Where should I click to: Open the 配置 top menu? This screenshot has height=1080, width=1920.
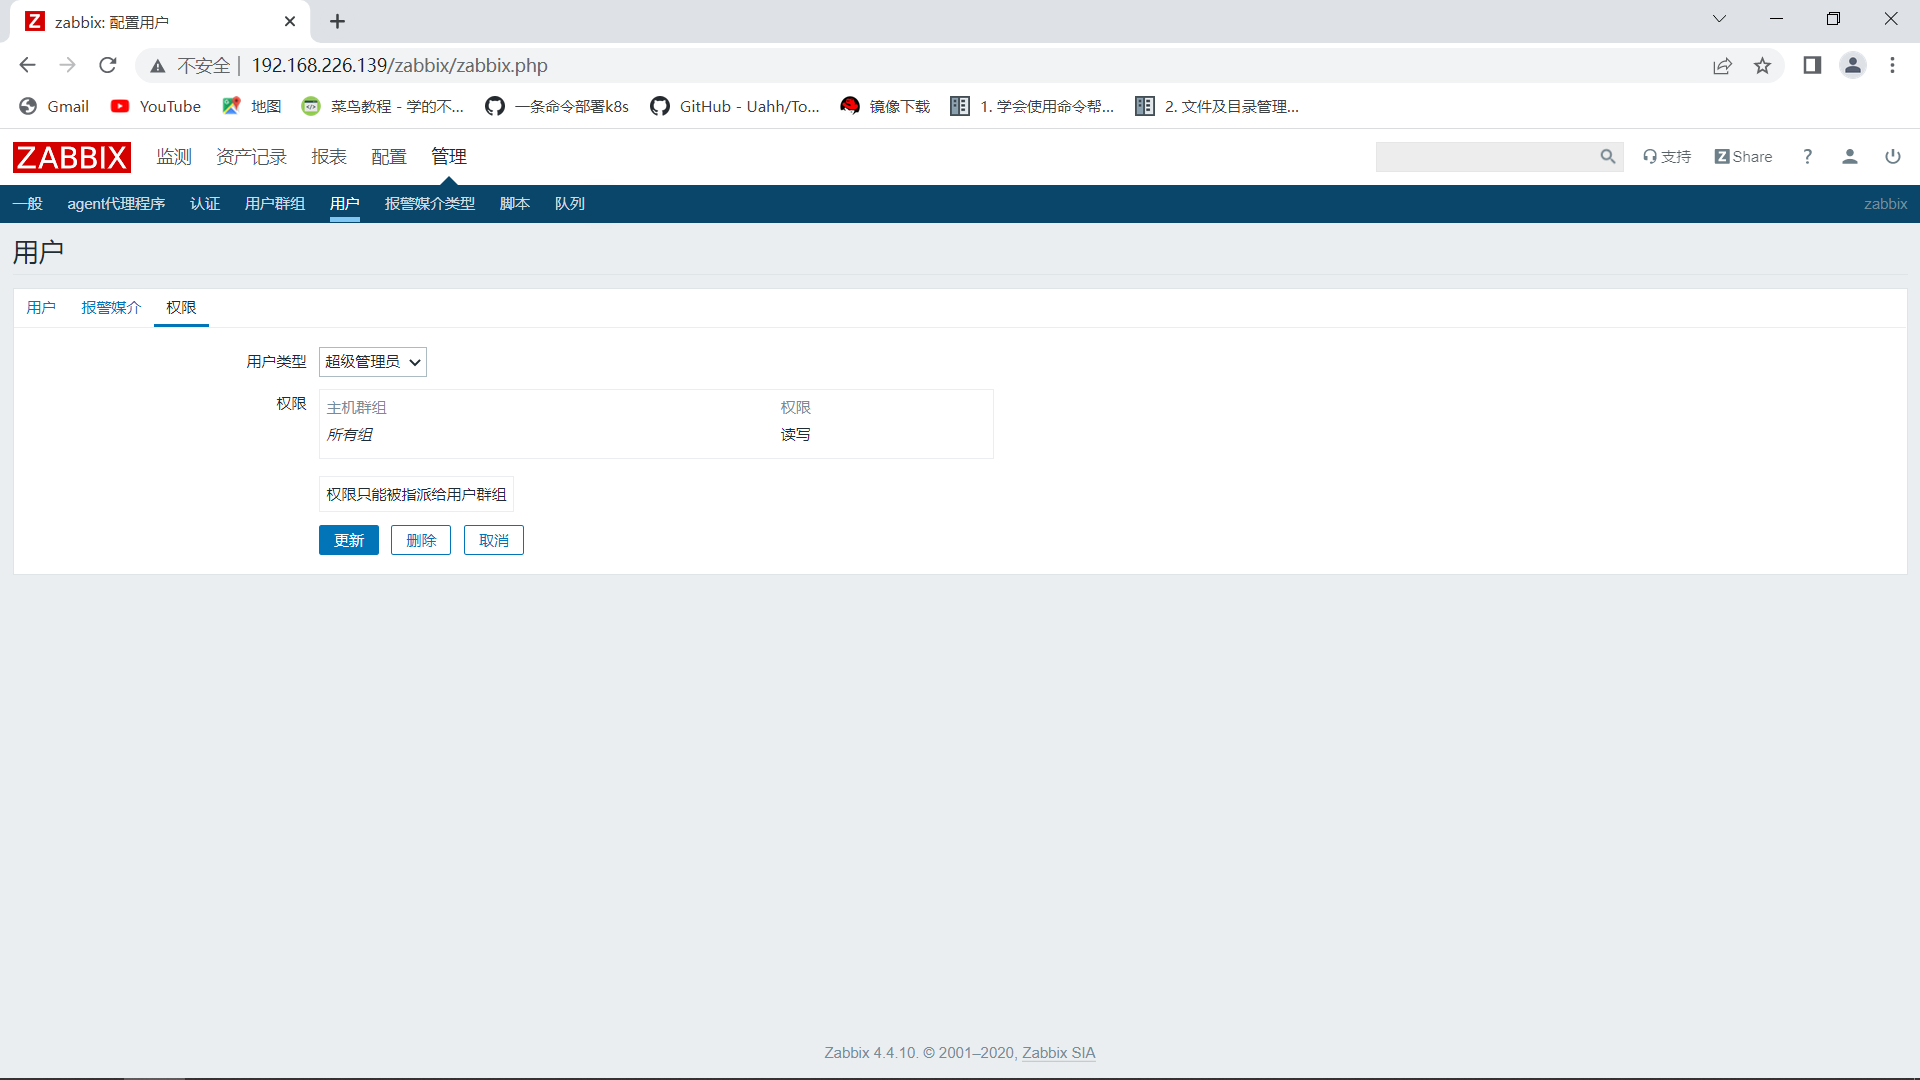[388, 157]
